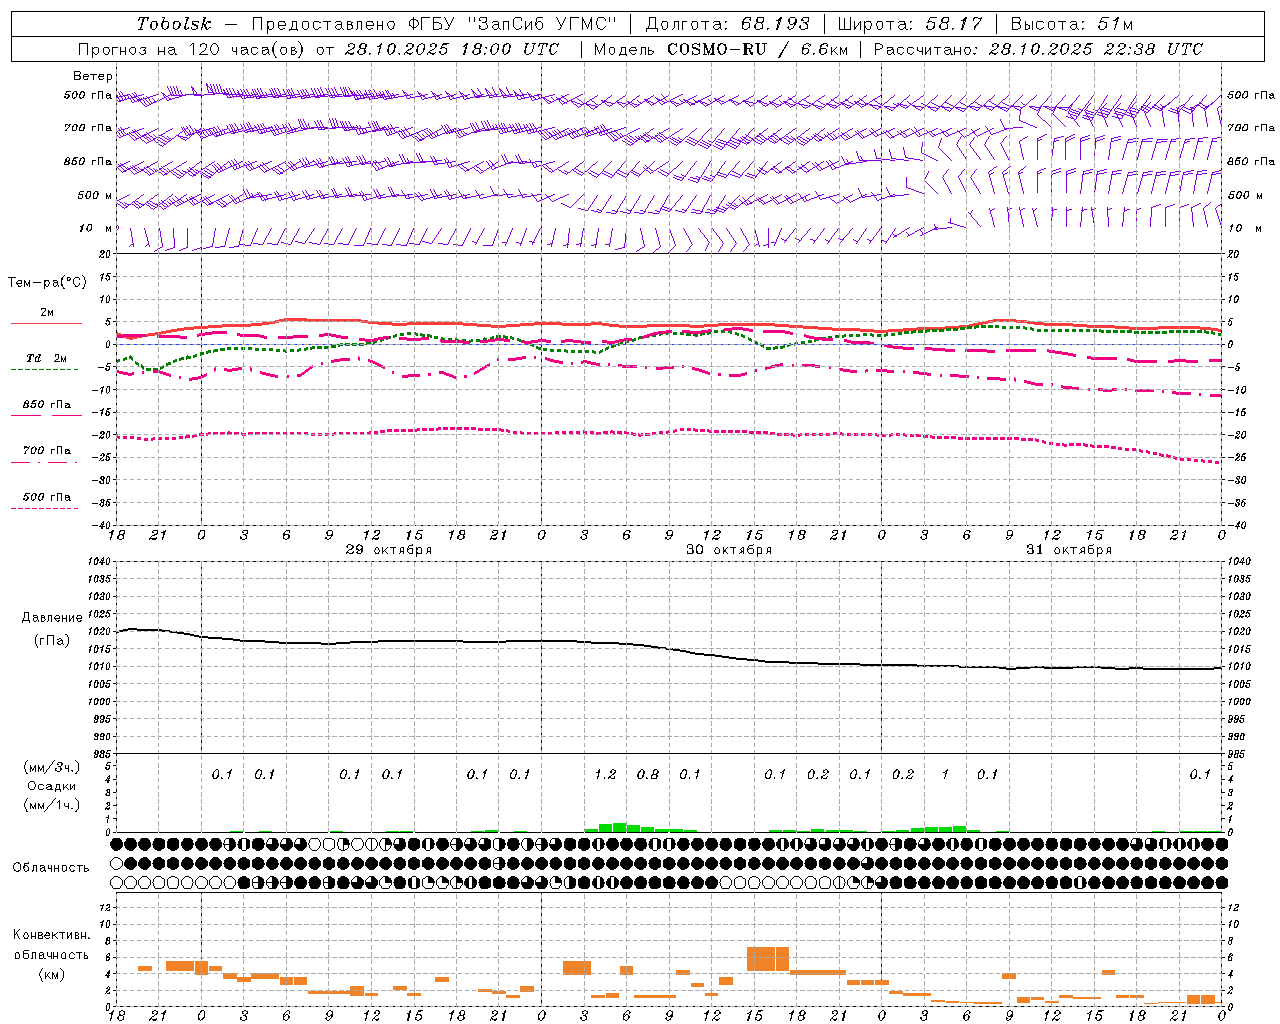Screen dimensions: 1280x1024
Task: Select the 2м temperature legend label
Action: (47, 312)
